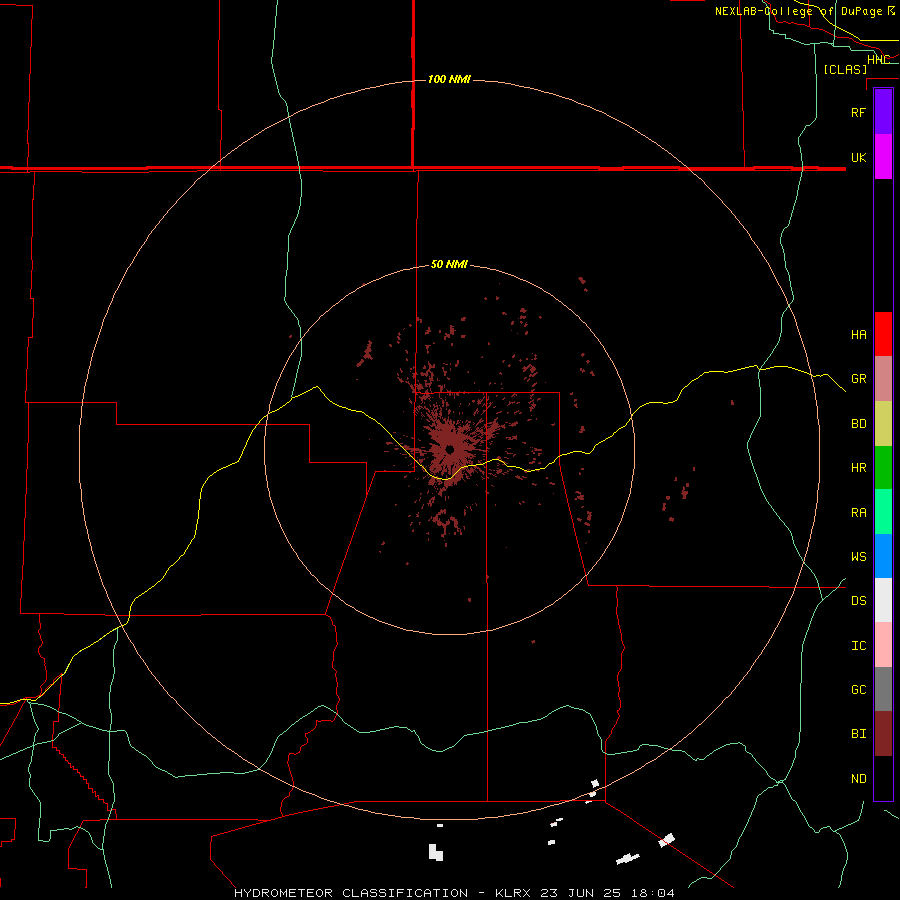Viewport: 900px width, 900px height.
Task: Click the HHC product code text
Action: [878, 60]
